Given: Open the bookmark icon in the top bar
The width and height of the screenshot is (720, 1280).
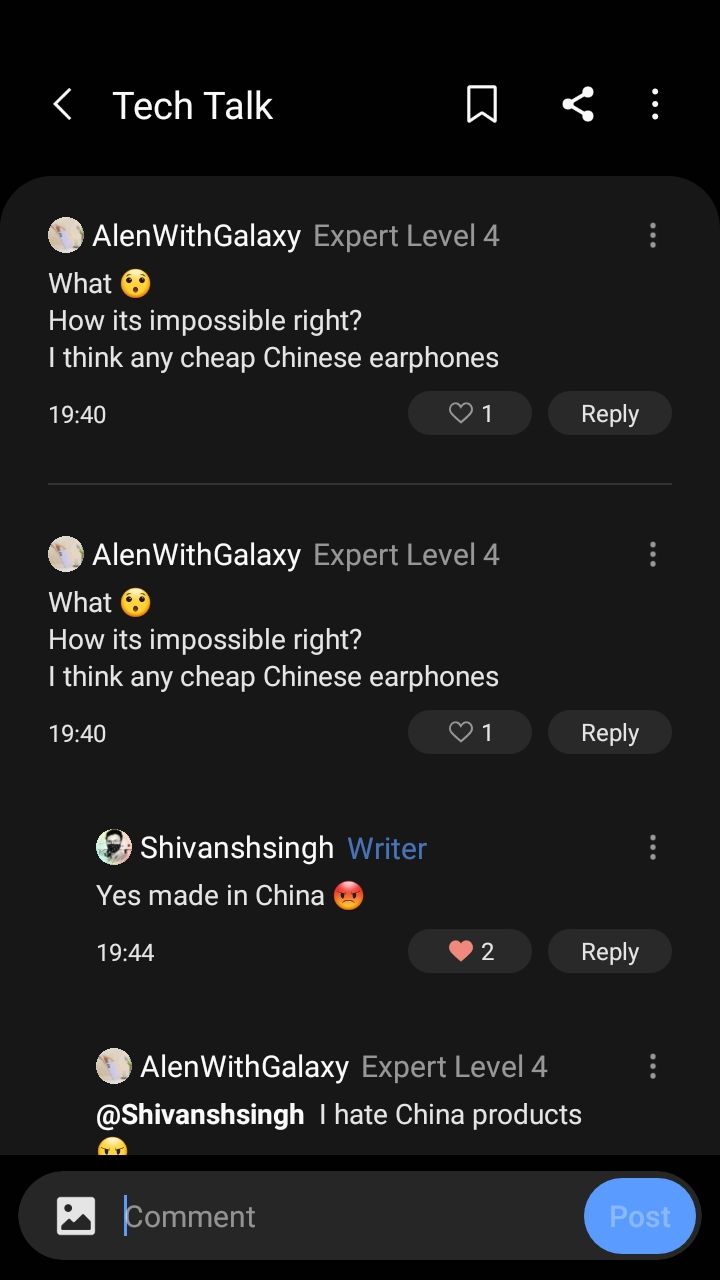Looking at the screenshot, I should 482,104.
